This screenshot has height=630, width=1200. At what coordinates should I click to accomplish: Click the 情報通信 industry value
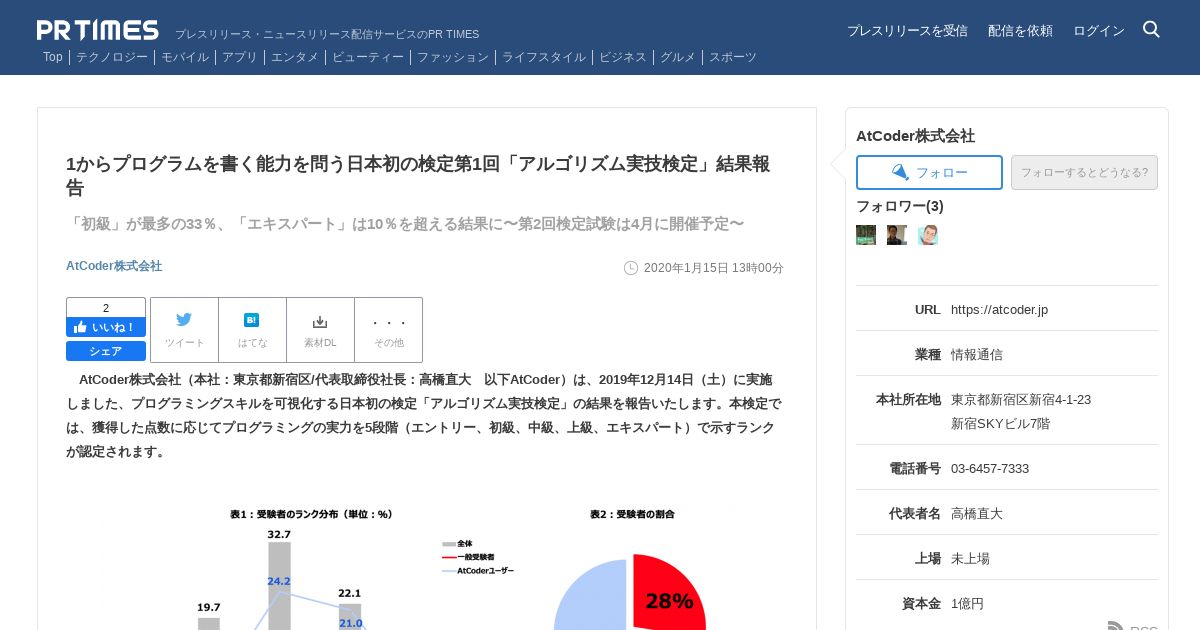point(977,354)
